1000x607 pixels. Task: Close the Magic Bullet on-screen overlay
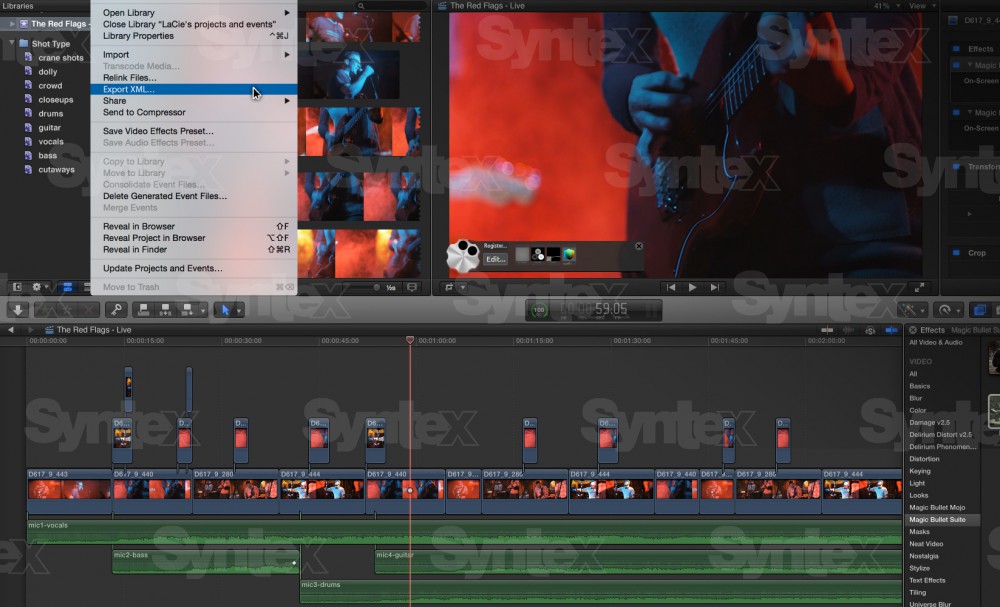(639, 246)
